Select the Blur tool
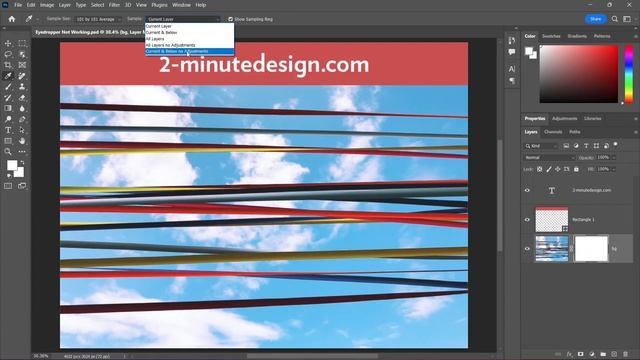The width and height of the screenshot is (640, 360). click(22, 108)
